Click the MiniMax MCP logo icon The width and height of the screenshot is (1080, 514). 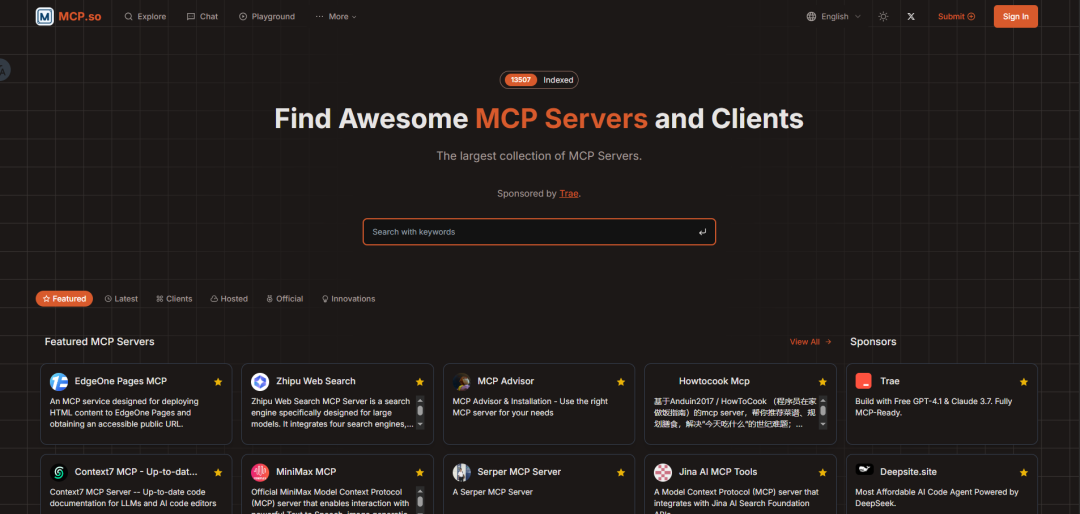click(x=260, y=472)
